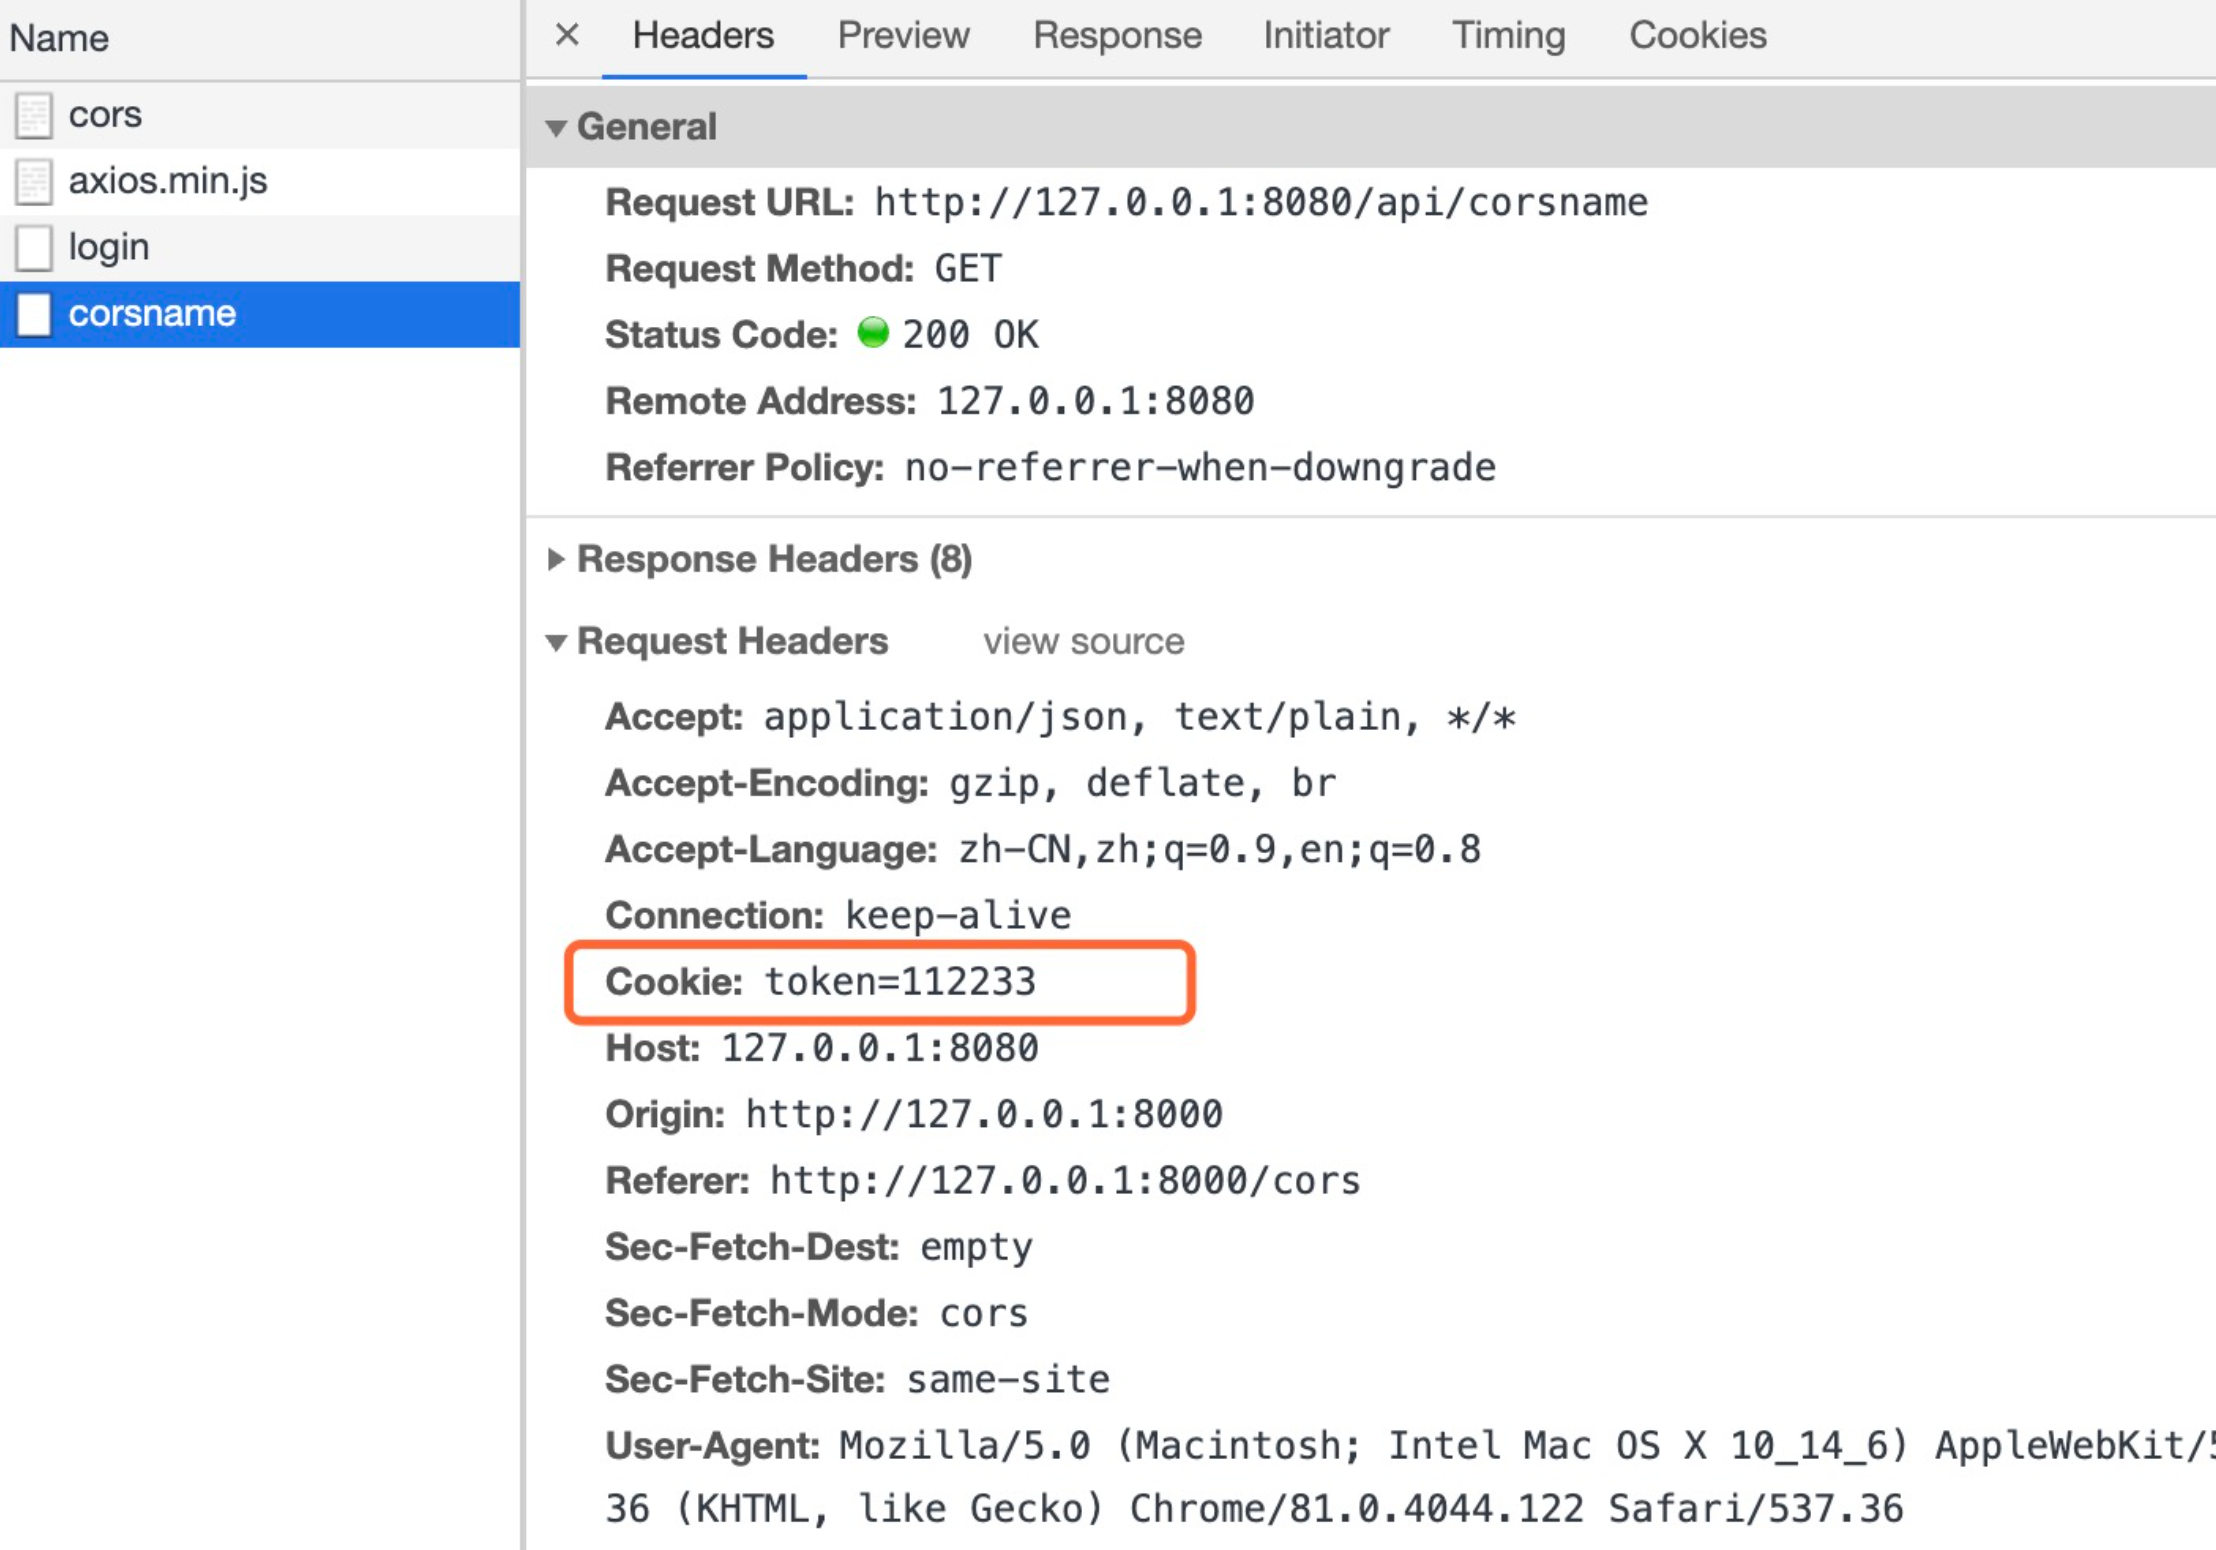Screen dimensions: 2216x1550
Task: Open the Cookies tab
Action: 1697,36
